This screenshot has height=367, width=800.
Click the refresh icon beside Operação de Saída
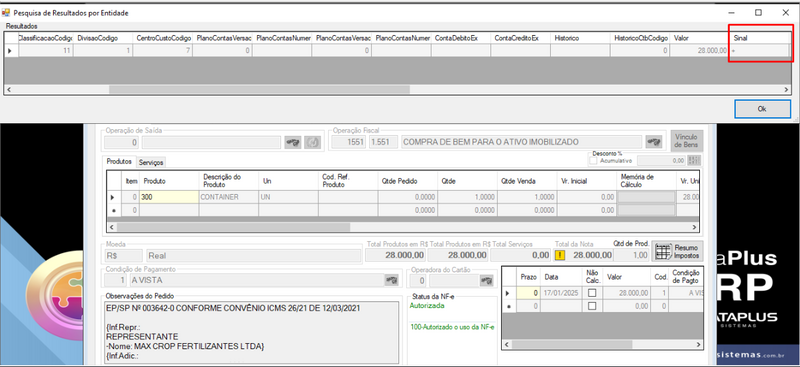click(312, 142)
